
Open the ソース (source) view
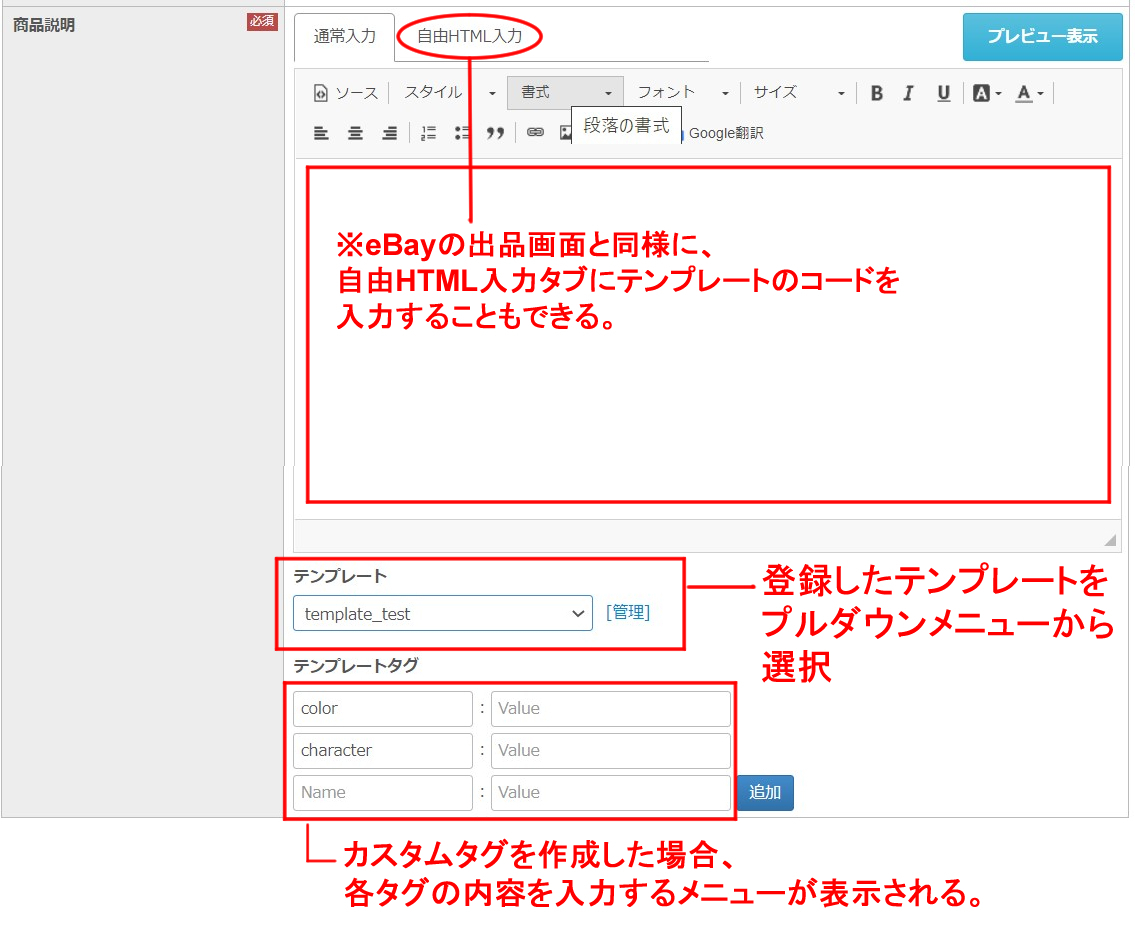(x=346, y=93)
